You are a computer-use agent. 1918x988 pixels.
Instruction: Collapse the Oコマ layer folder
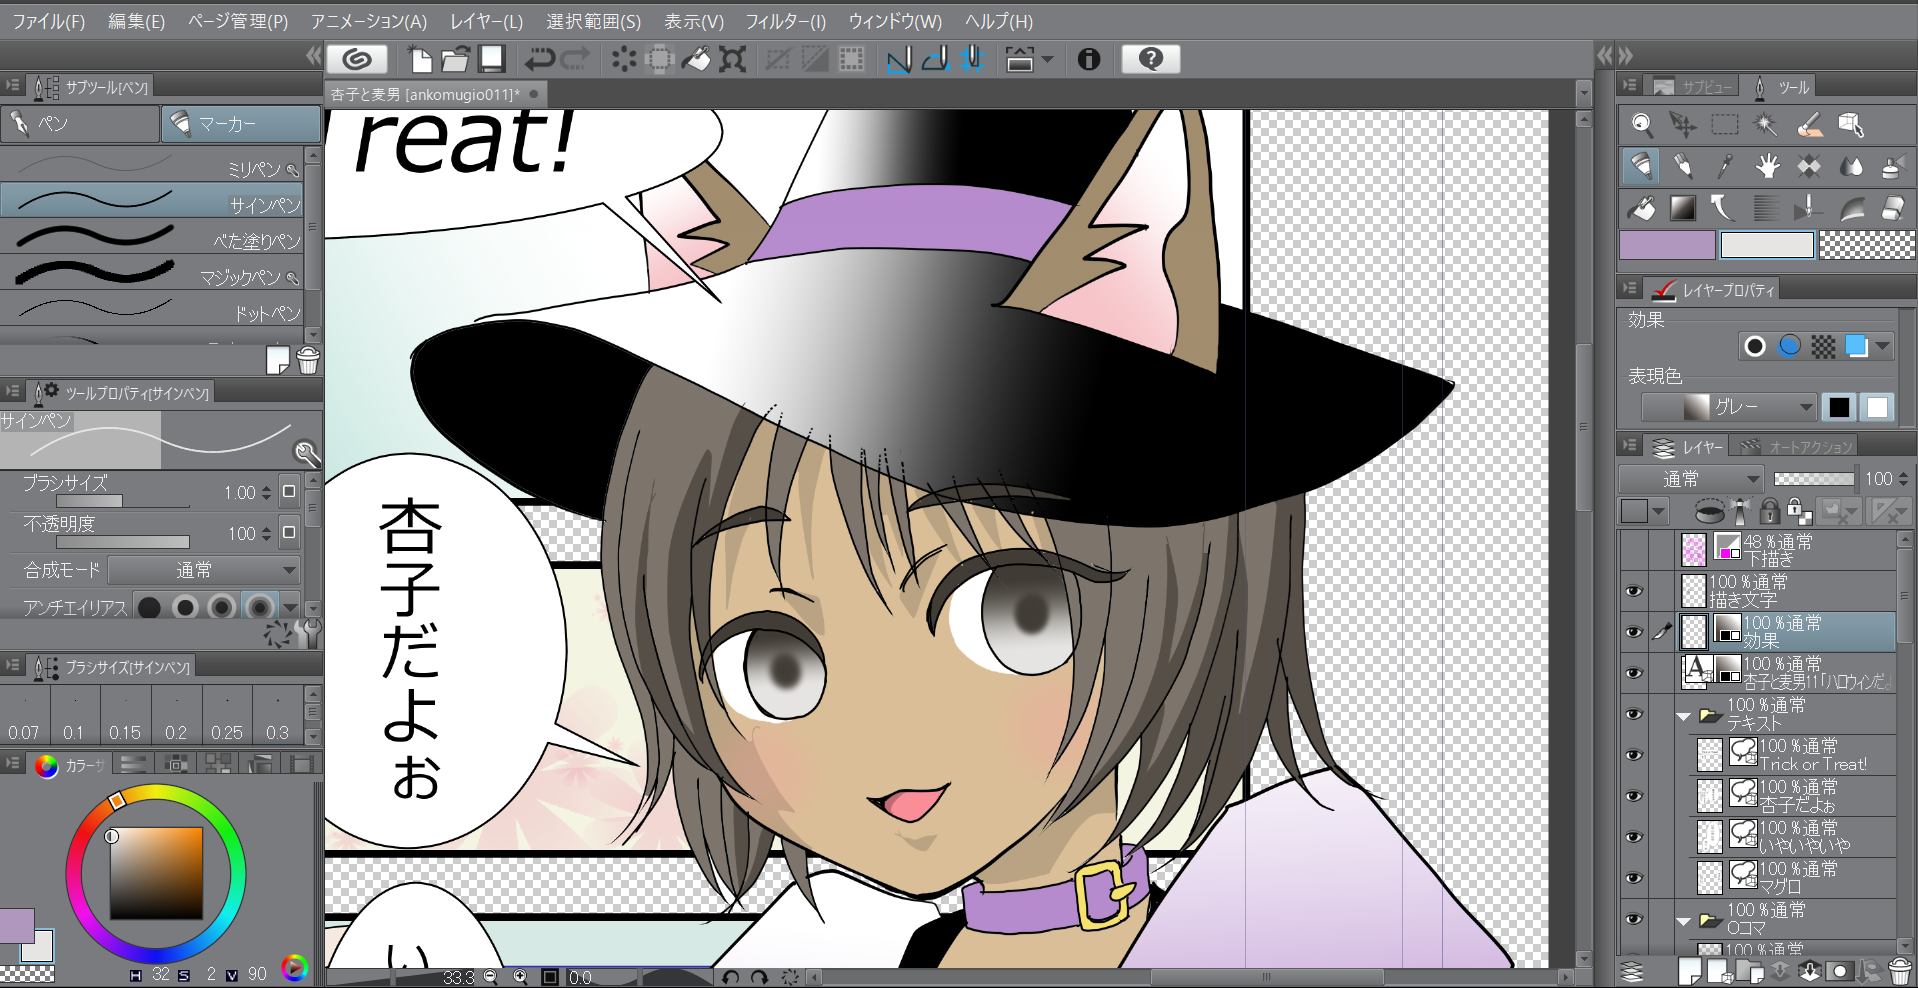point(1683,921)
